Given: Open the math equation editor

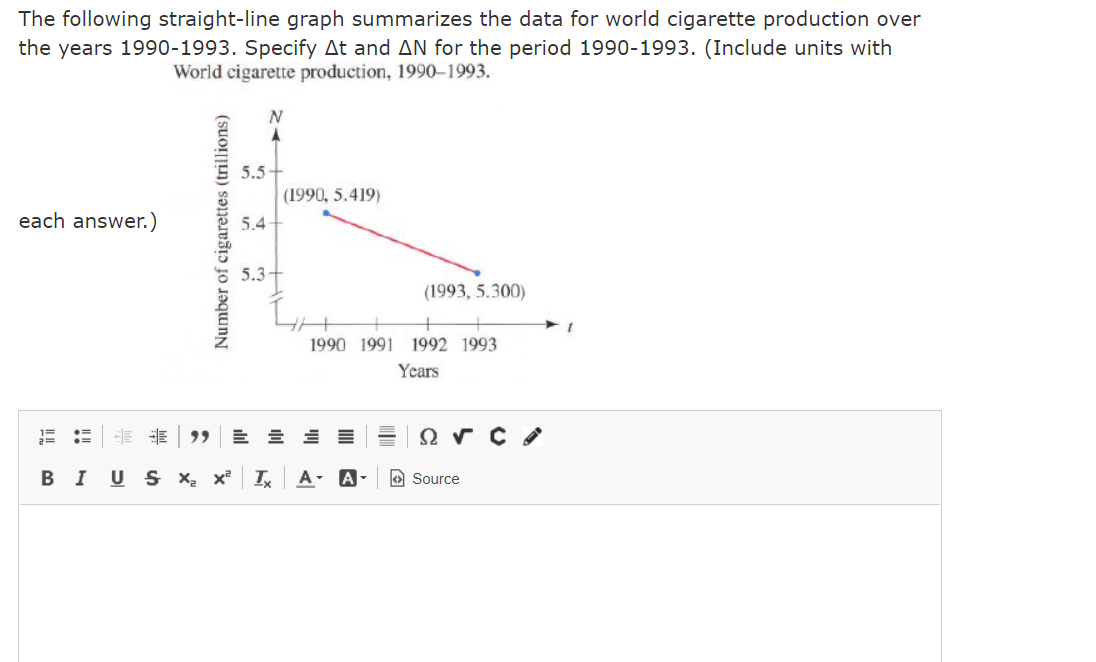Looking at the screenshot, I should 460,438.
